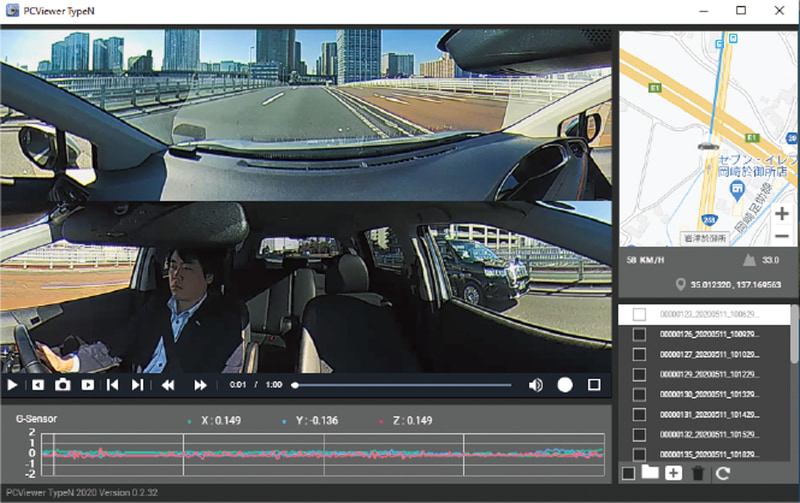Viewport: 800px width, 503px height.
Task: Rewind the video playback
Action: pyautogui.click(x=168, y=385)
